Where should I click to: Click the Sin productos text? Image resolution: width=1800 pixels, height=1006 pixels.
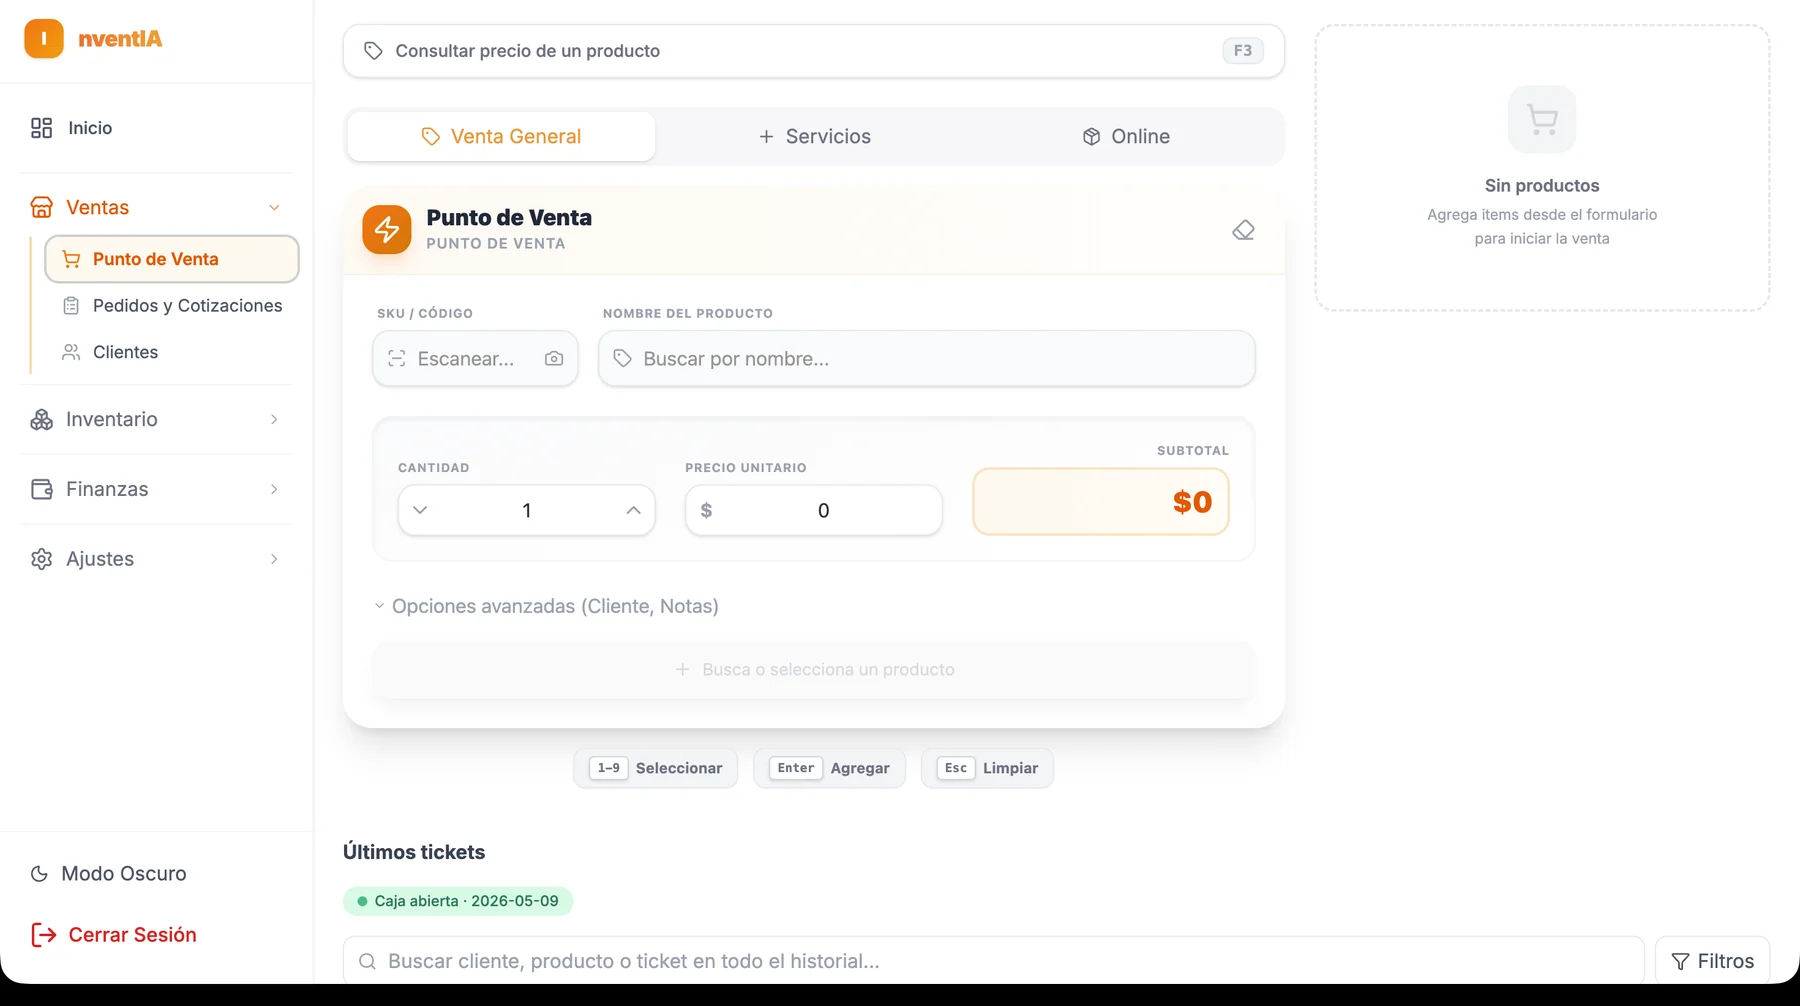click(1542, 186)
